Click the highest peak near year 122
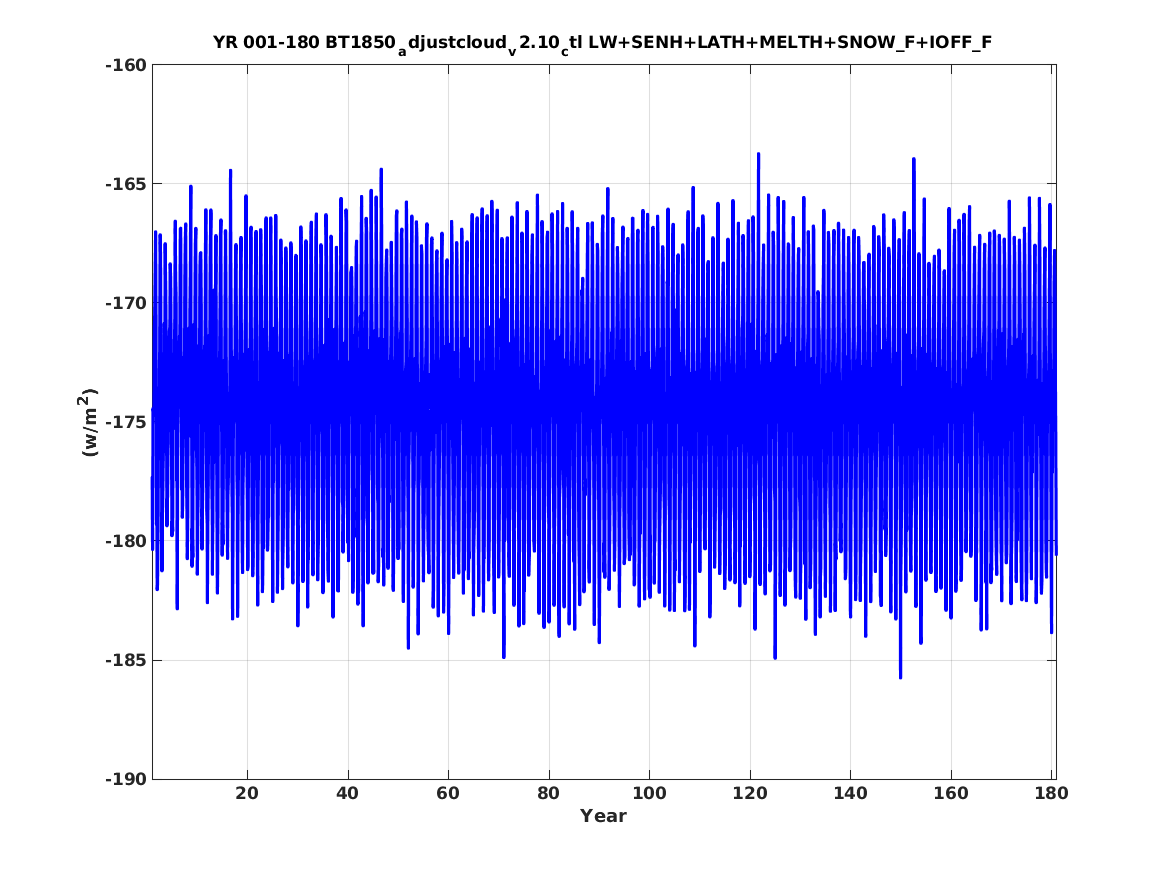This screenshot has height=875, width=1167. [758, 154]
